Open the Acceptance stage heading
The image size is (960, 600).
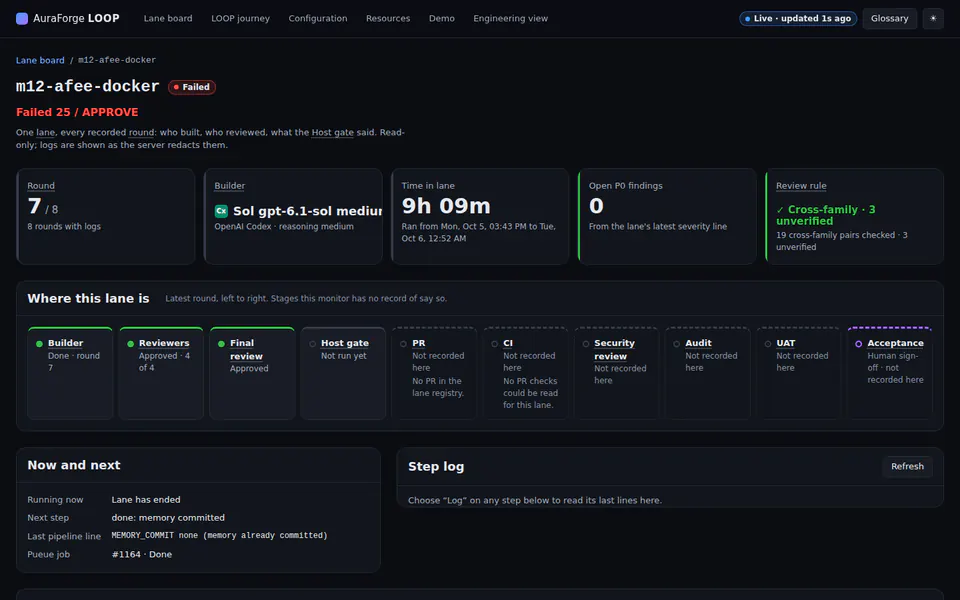[x=895, y=343]
